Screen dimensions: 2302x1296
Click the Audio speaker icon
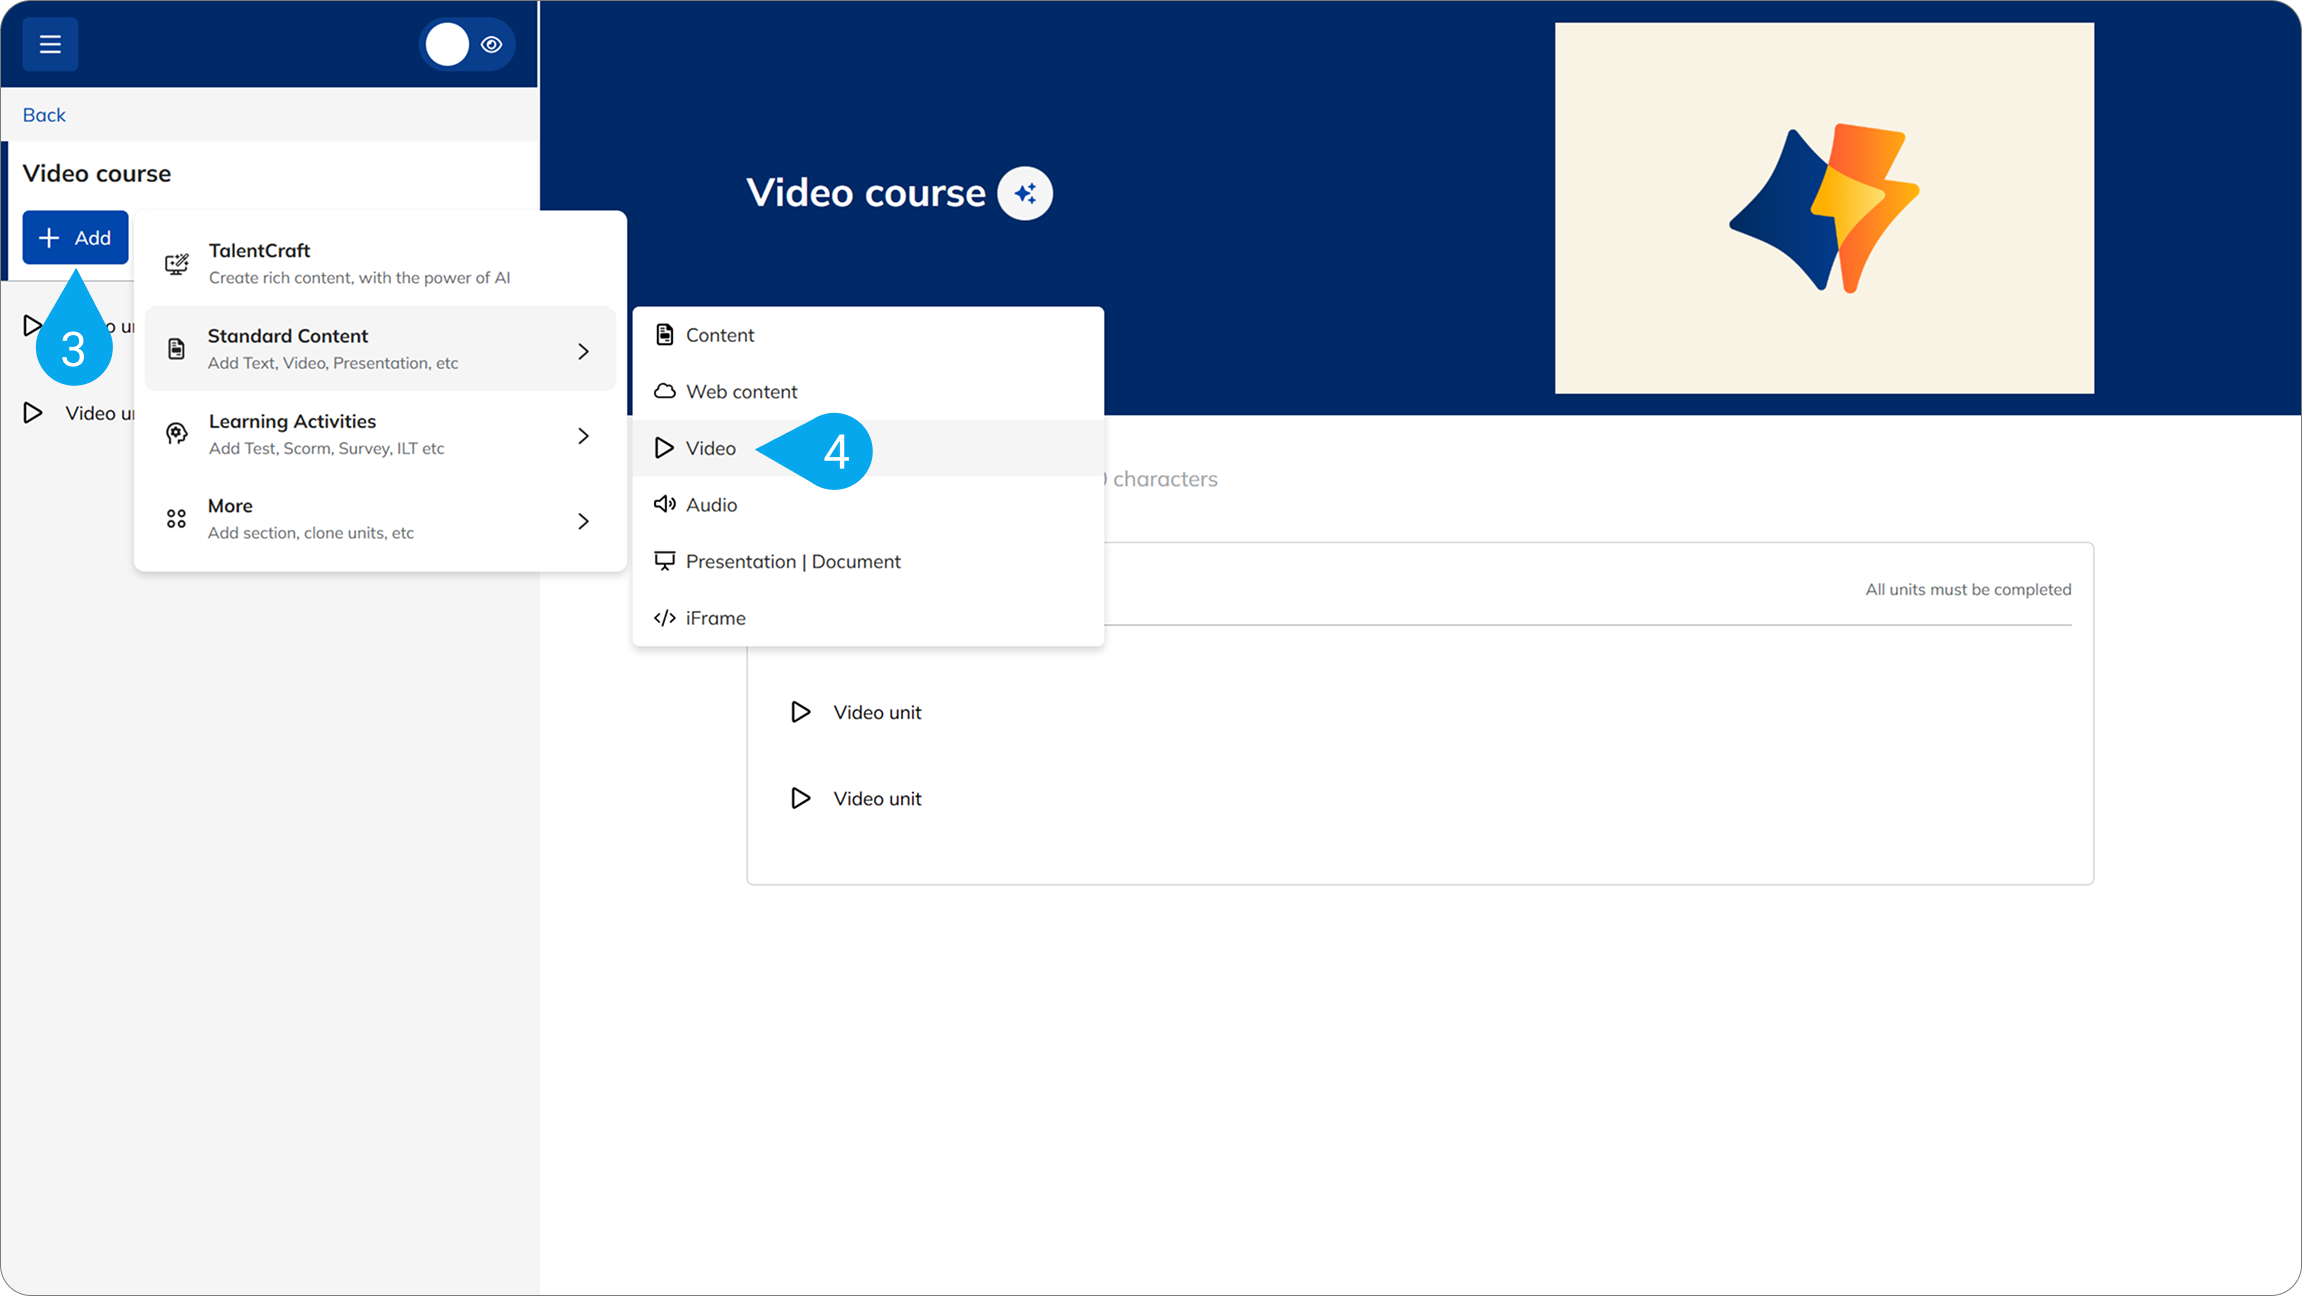point(664,504)
